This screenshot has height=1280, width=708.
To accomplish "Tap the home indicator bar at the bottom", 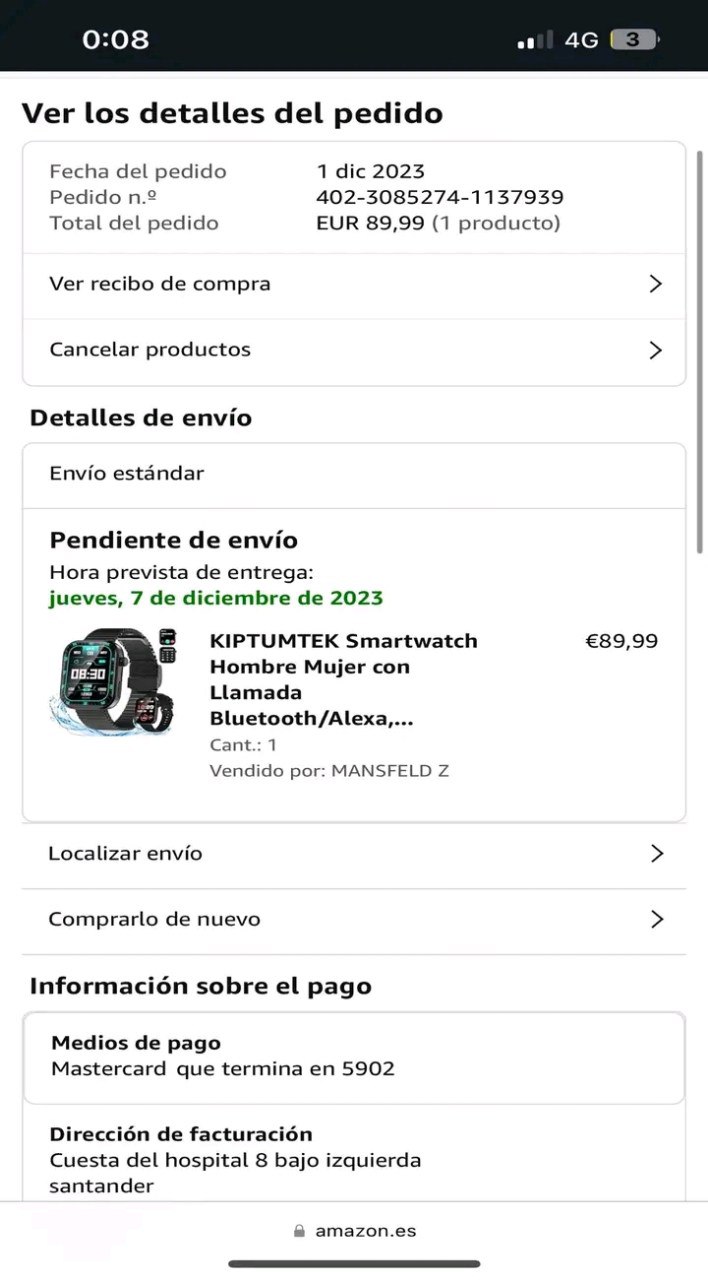I will point(354,1264).
